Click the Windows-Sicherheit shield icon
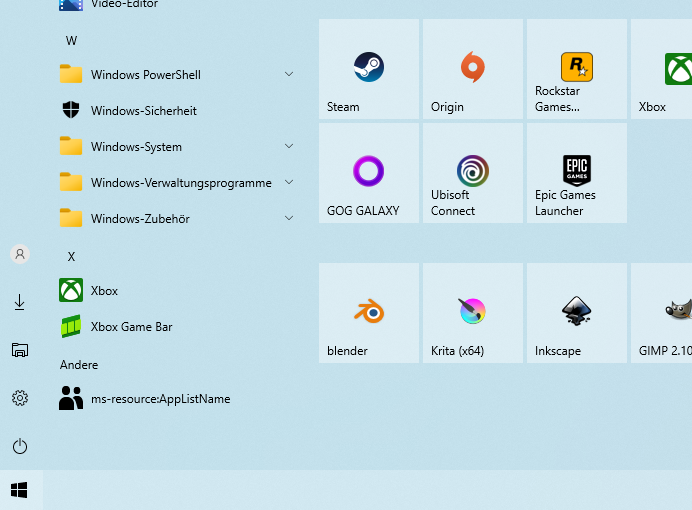The width and height of the screenshot is (692, 510). (x=71, y=110)
